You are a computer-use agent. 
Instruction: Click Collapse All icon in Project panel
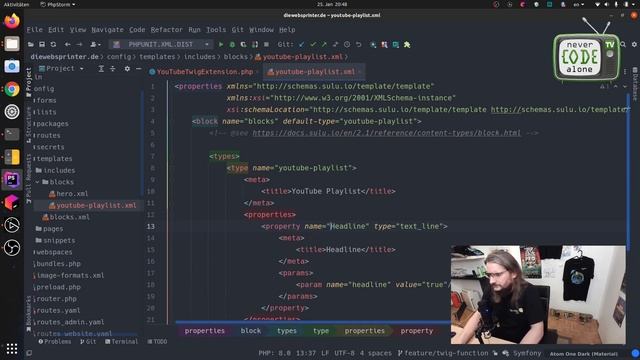[112, 69]
